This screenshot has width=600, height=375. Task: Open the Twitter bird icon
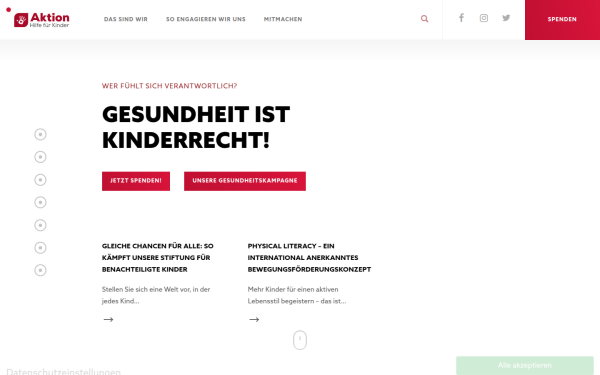(506, 18)
